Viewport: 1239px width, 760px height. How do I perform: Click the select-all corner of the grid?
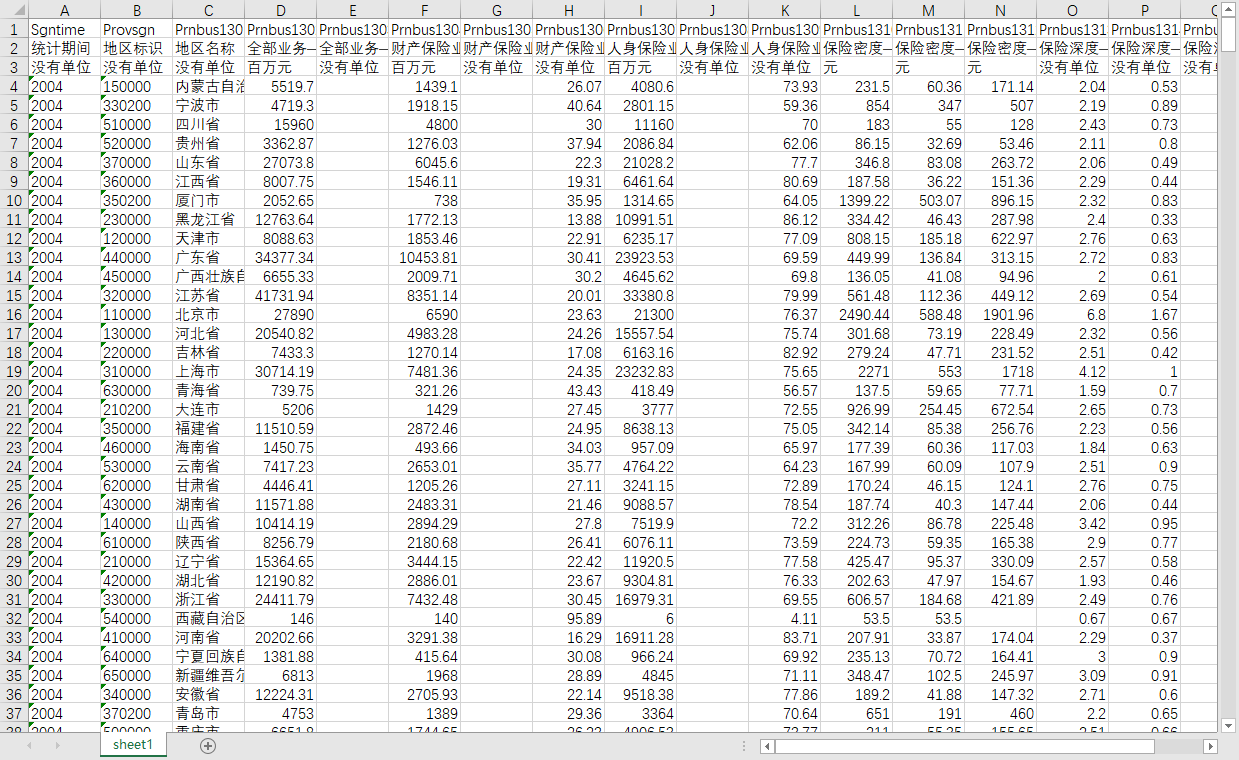click(14, 10)
